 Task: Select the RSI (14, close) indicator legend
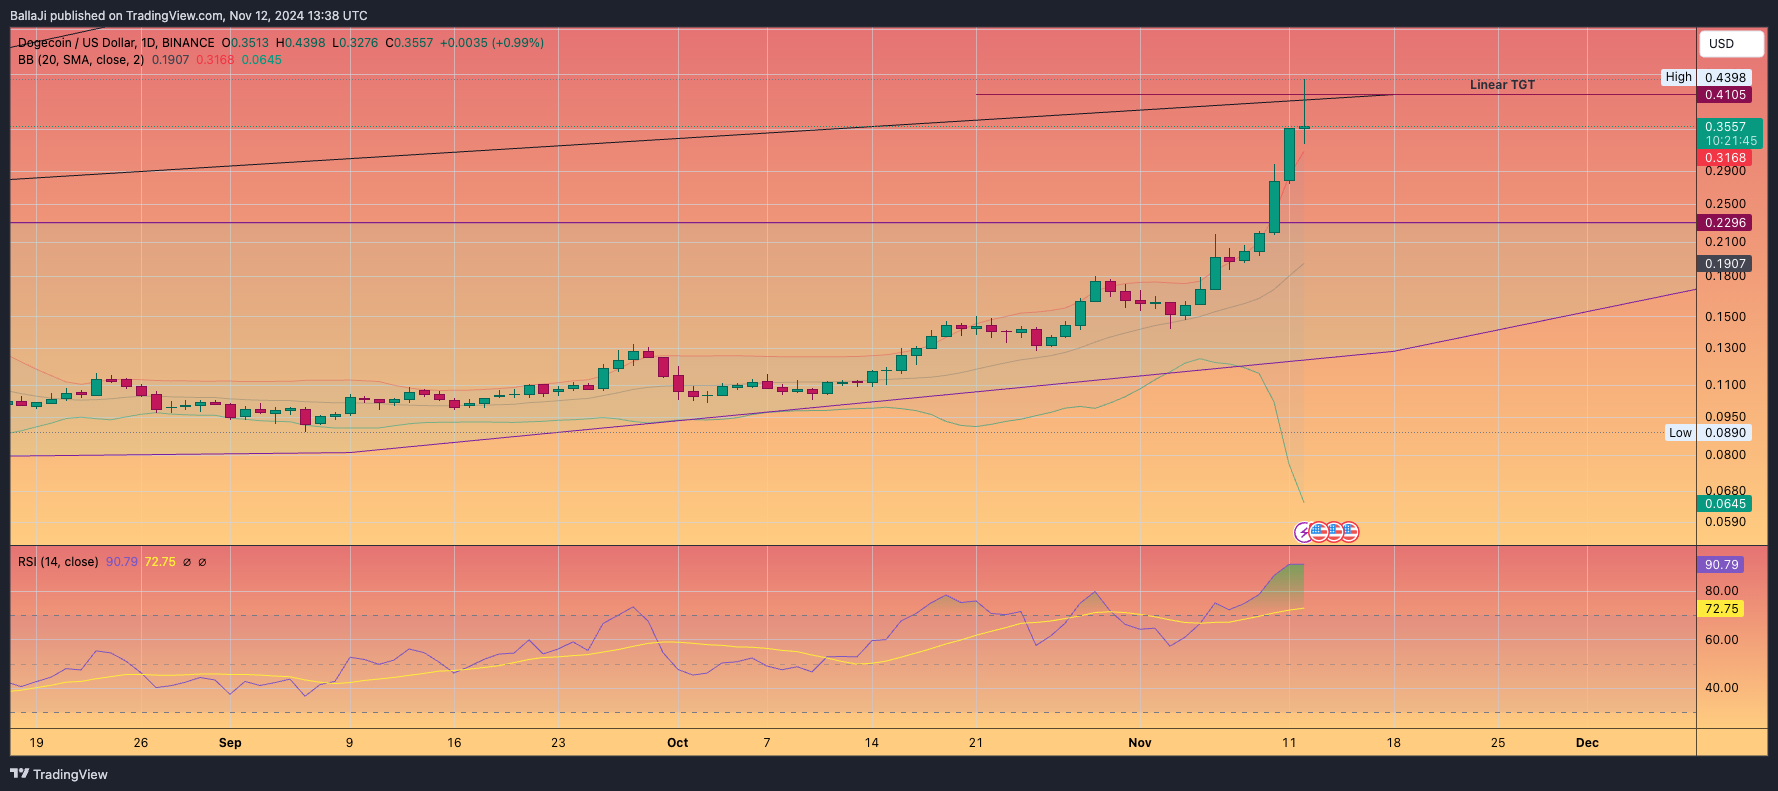pyautogui.click(x=58, y=562)
